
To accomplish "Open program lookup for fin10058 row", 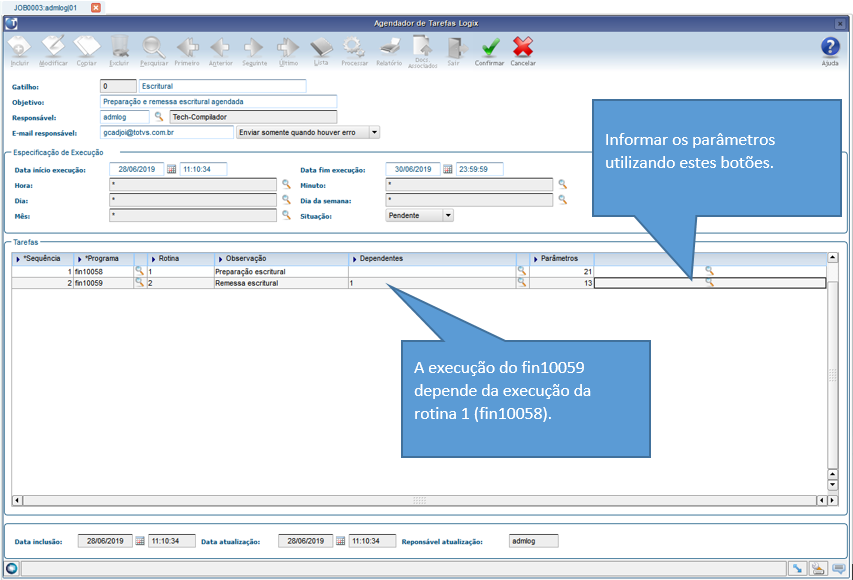I will [140, 270].
